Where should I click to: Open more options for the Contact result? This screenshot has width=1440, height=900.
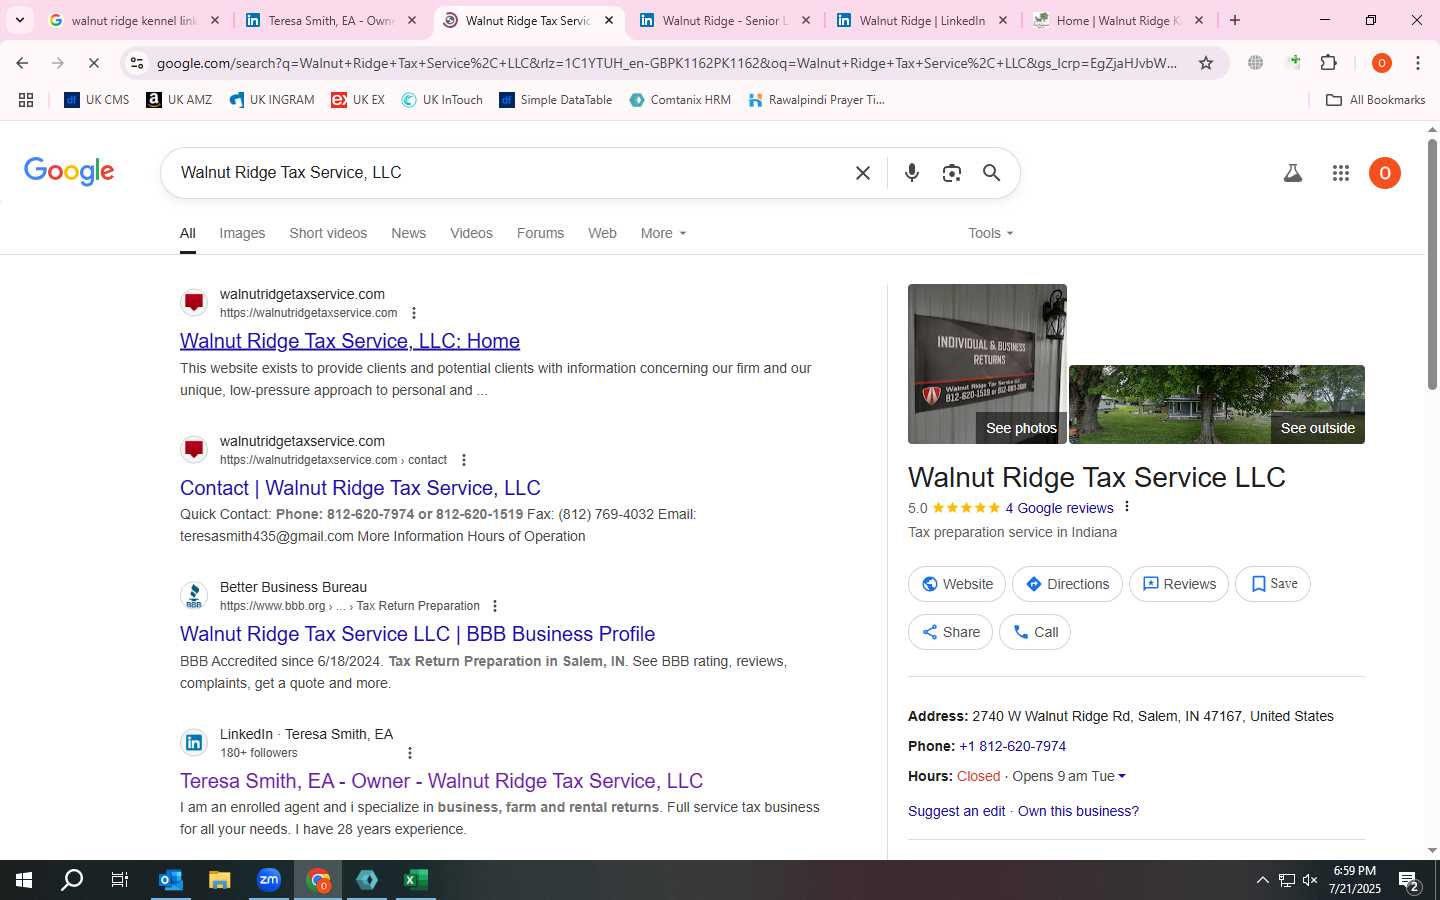click(463, 460)
